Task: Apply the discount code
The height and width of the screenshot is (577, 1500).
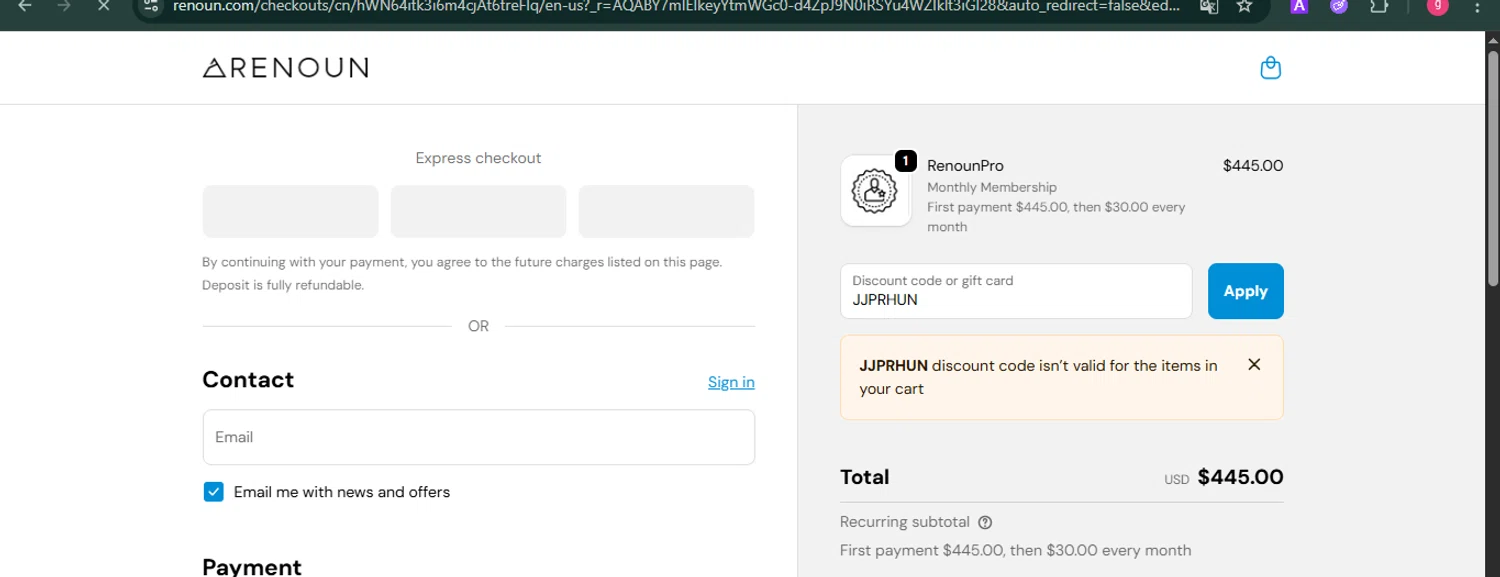Action: (x=1245, y=291)
